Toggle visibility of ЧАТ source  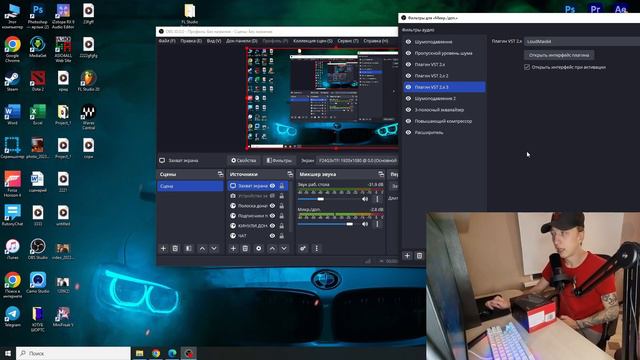(272, 236)
